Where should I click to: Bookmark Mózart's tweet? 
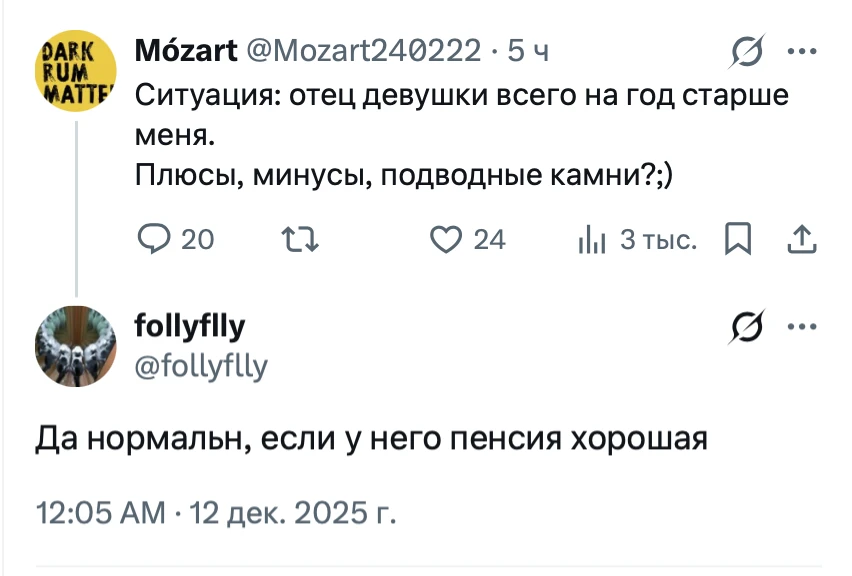(737, 239)
